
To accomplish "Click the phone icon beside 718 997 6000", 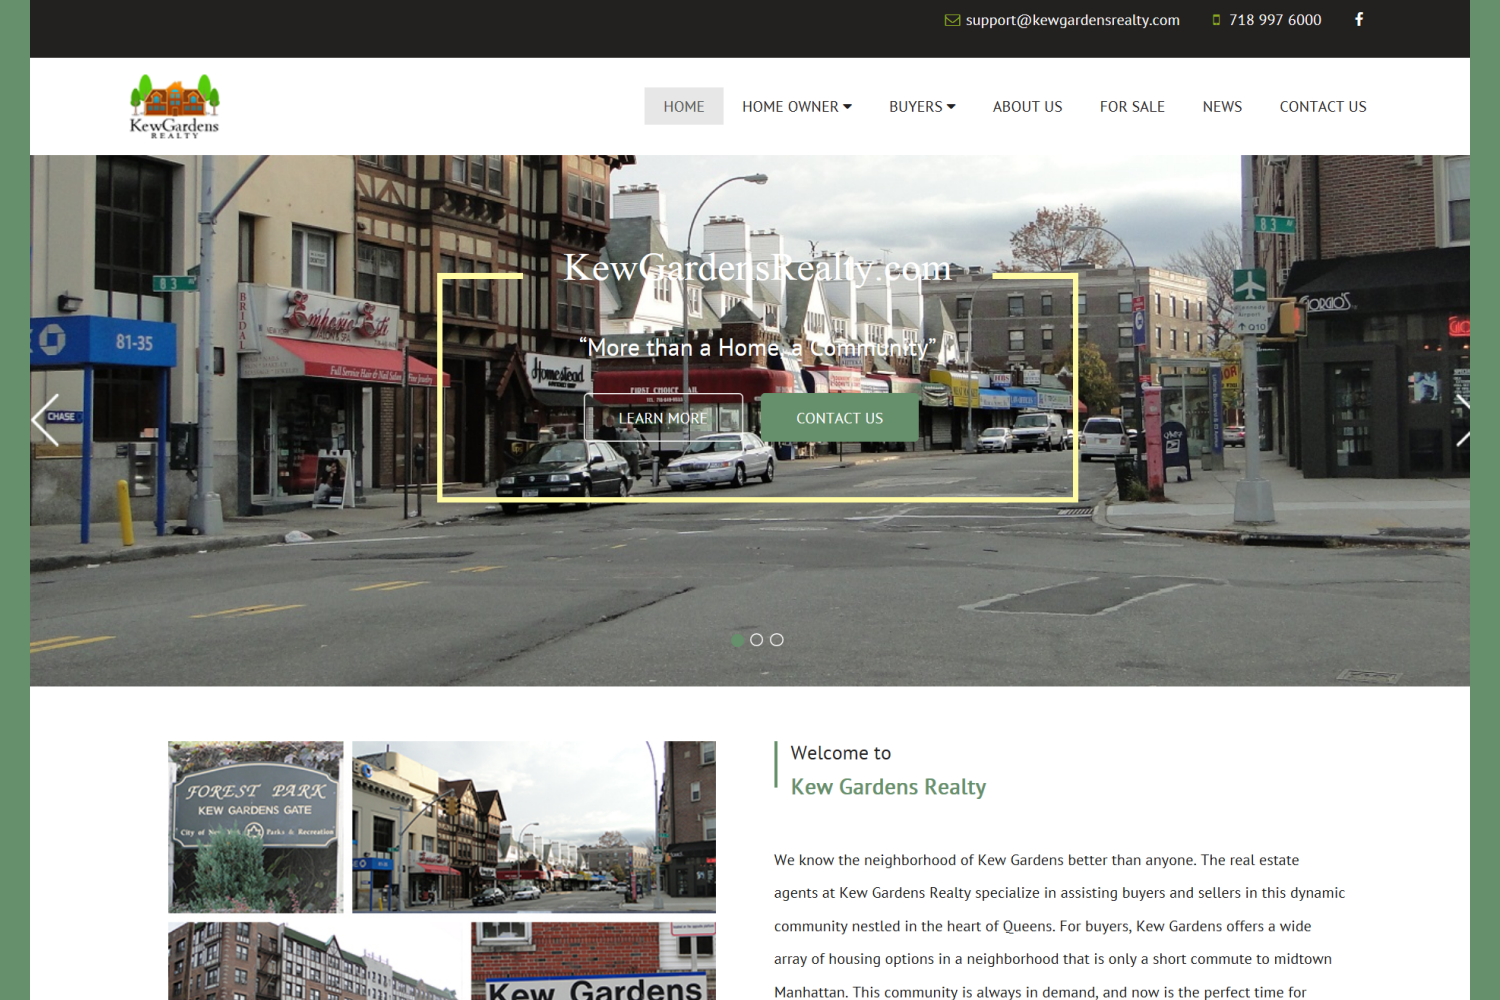I will 1216,20.
